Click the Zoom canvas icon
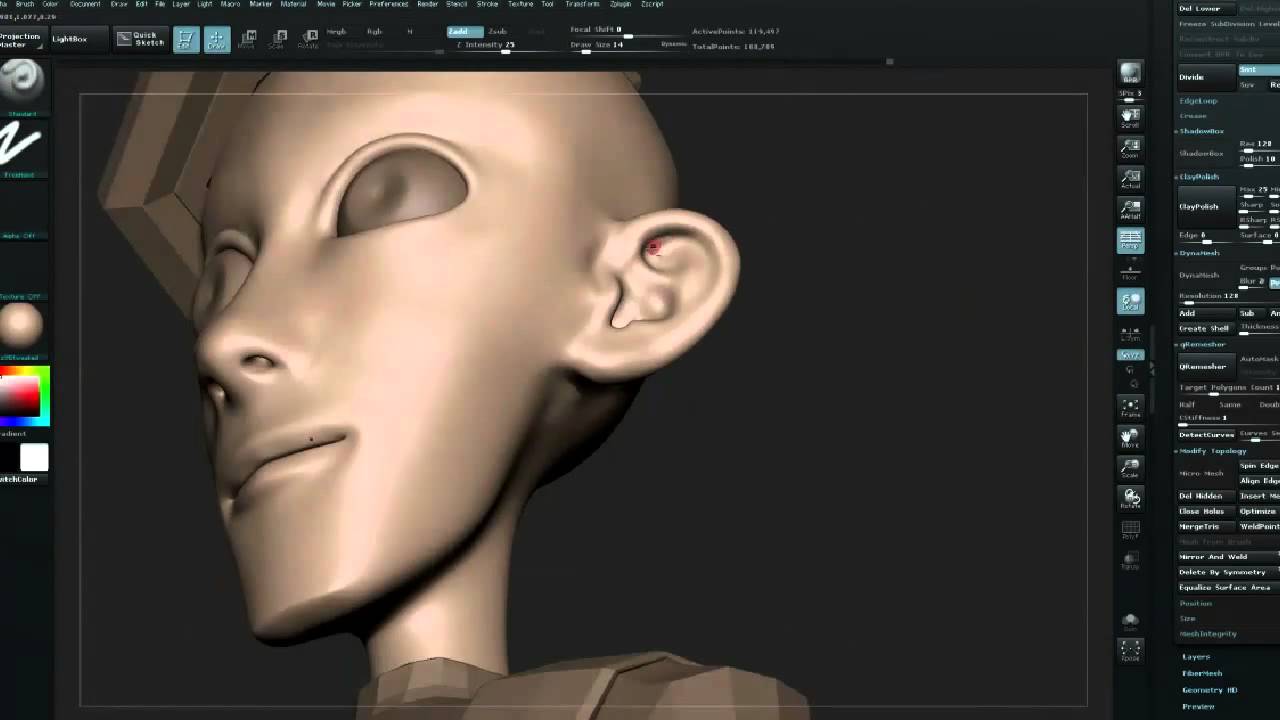Viewport: 1280px width, 720px height. 1130,148
